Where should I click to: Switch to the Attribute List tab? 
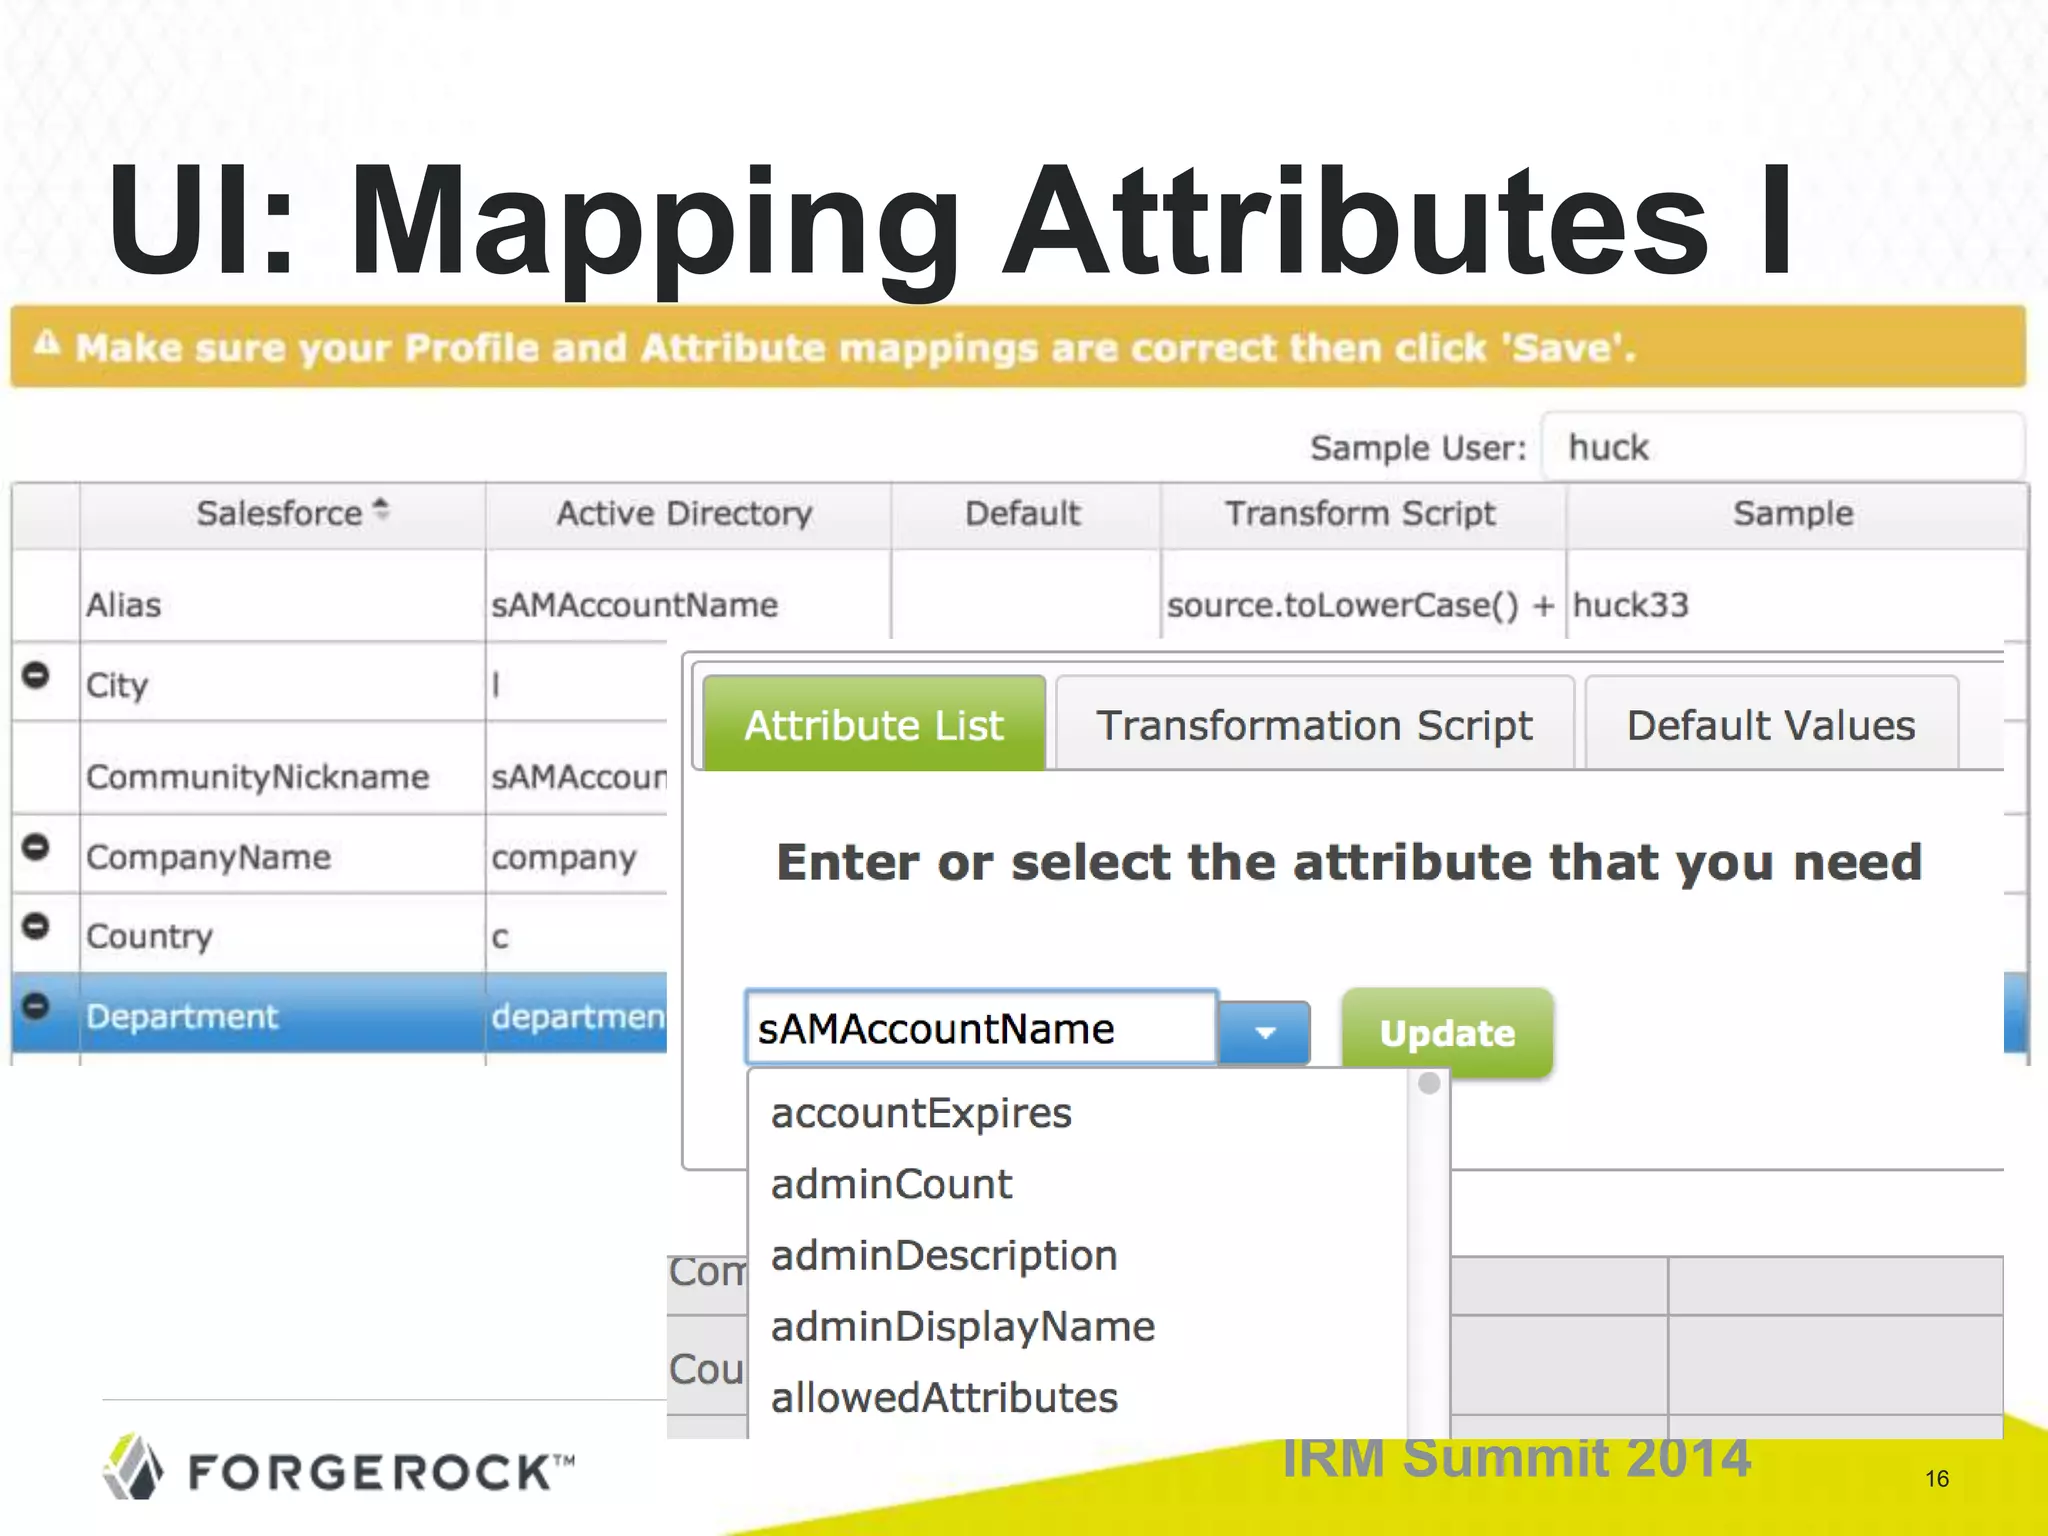pos(874,724)
